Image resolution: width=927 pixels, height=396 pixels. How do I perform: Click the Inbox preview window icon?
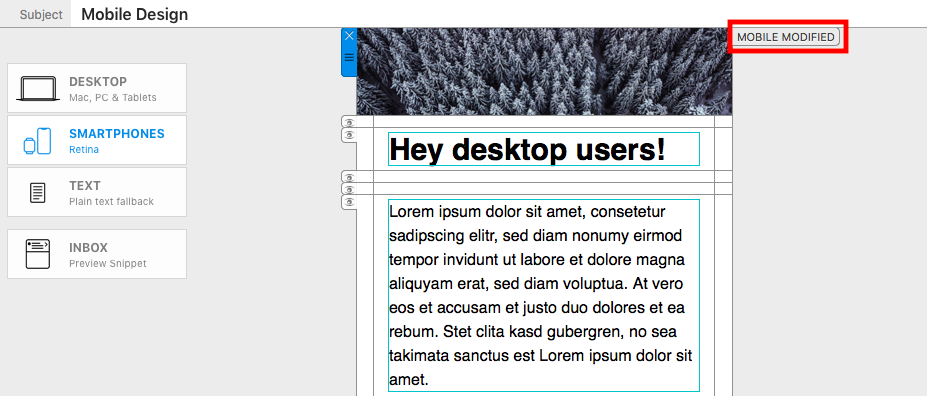click(x=38, y=254)
